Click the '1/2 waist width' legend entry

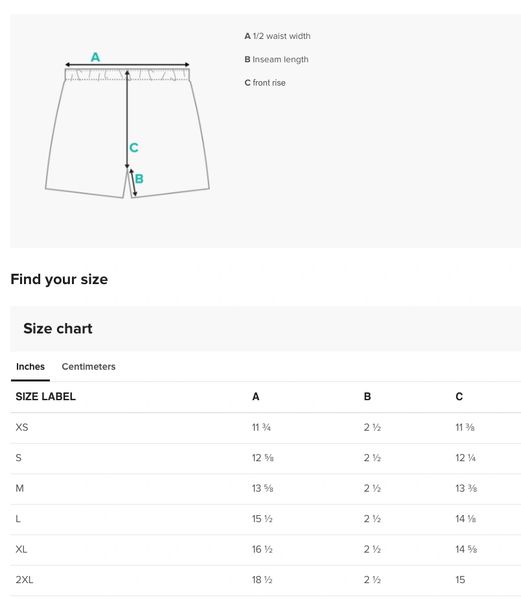[x=277, y=36]
